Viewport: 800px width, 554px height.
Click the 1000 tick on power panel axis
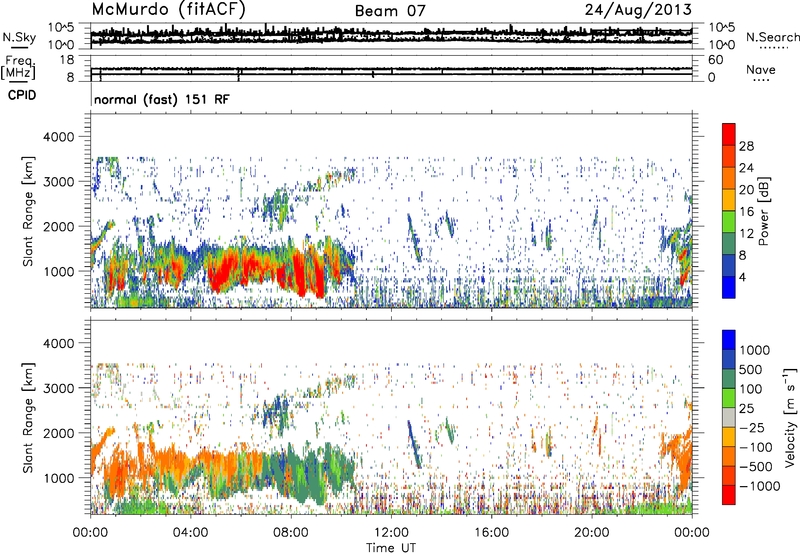58,271
